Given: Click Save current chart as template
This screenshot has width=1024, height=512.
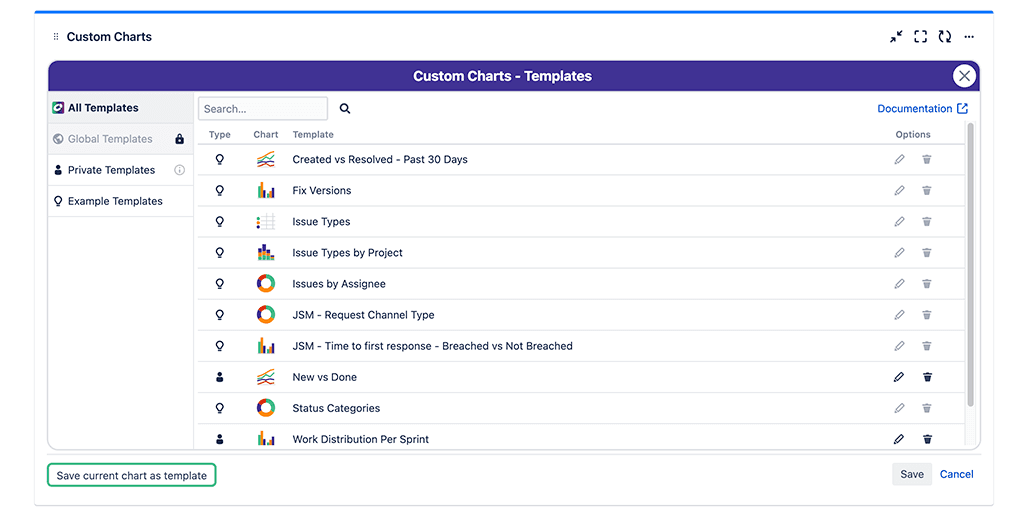Looking at the screenshot, I should click(x=131, y=475).
